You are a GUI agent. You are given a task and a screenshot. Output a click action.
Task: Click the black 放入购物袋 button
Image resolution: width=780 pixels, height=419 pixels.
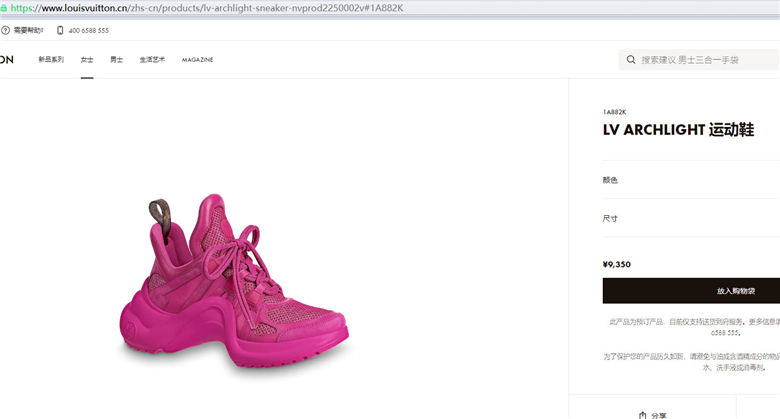click(691, 291)
